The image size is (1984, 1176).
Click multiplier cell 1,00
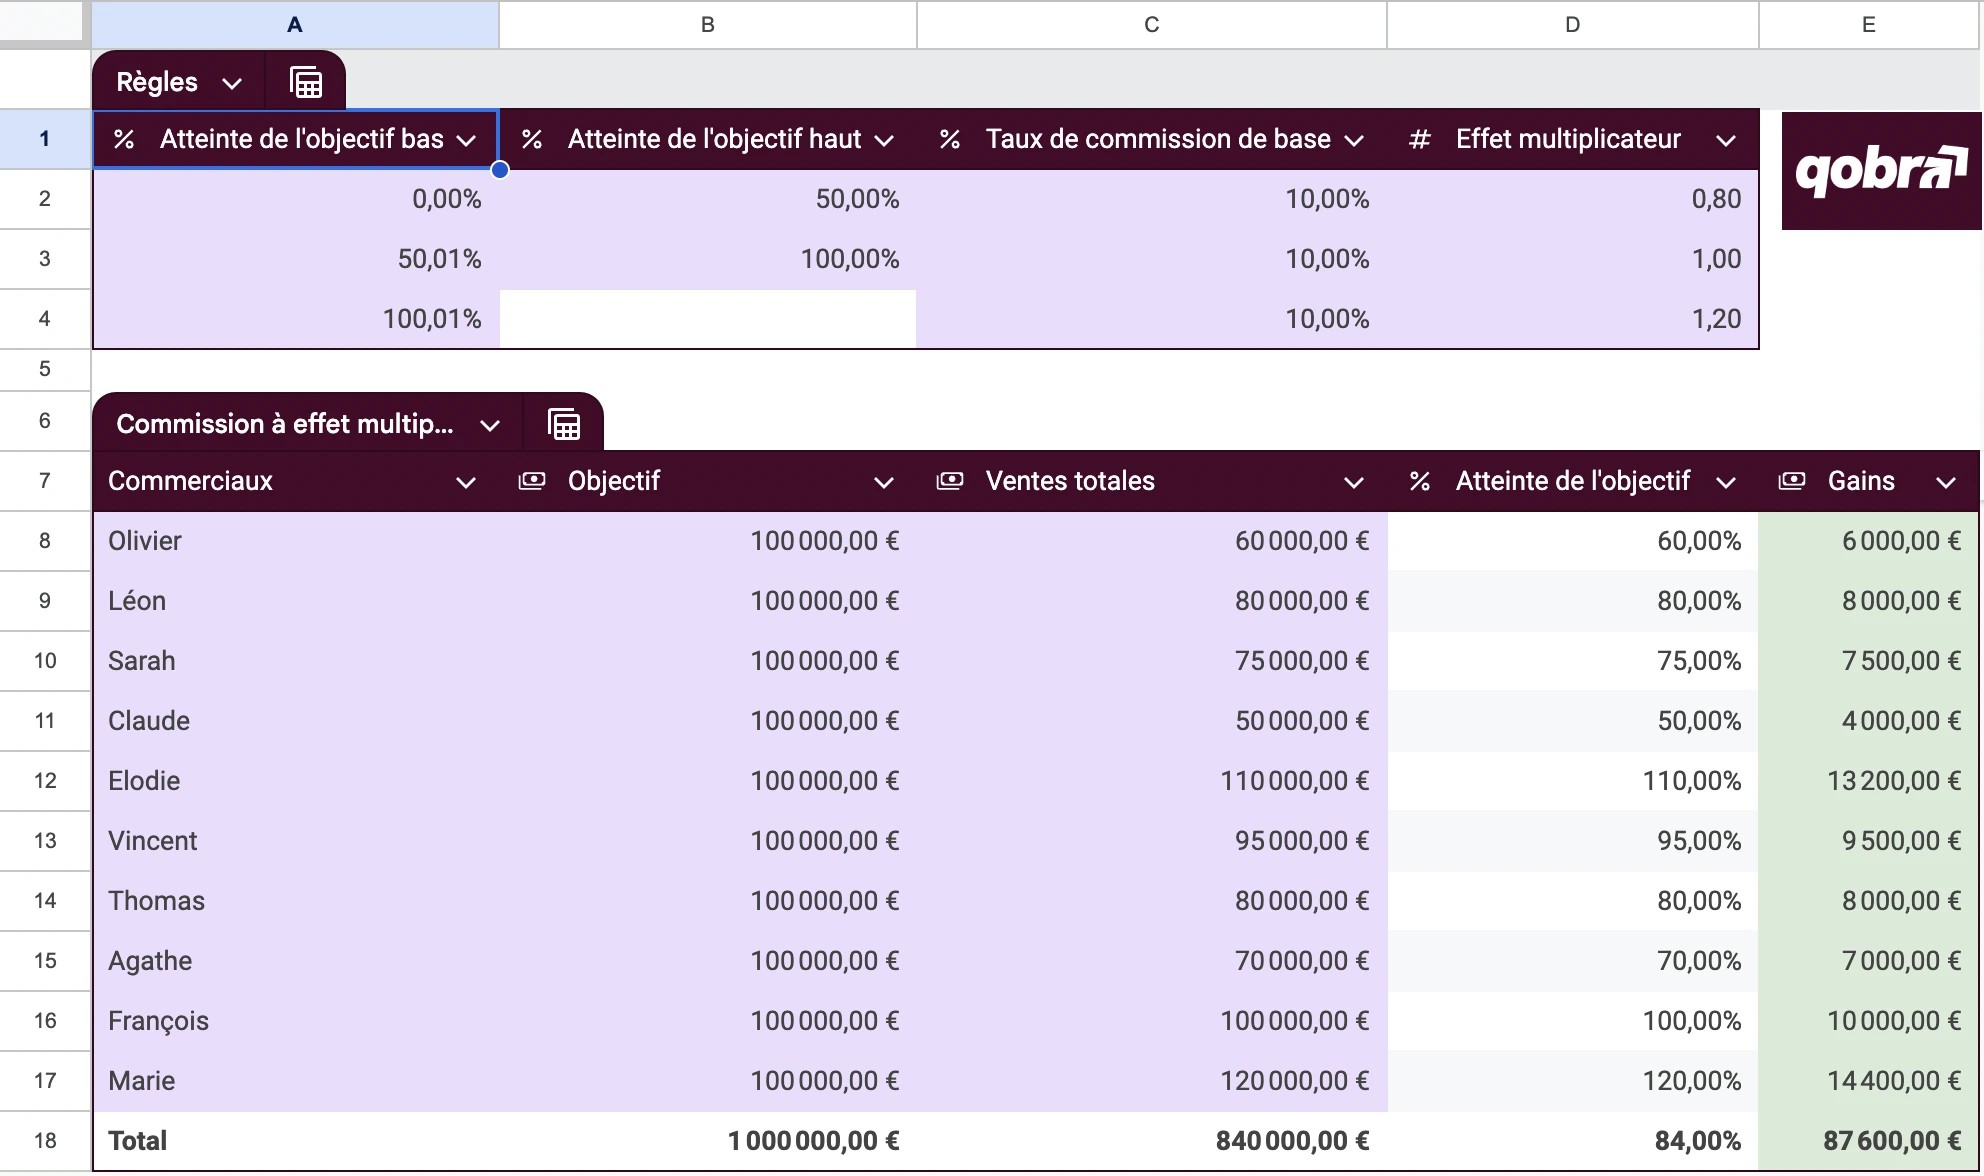[x=1573, y=259]
